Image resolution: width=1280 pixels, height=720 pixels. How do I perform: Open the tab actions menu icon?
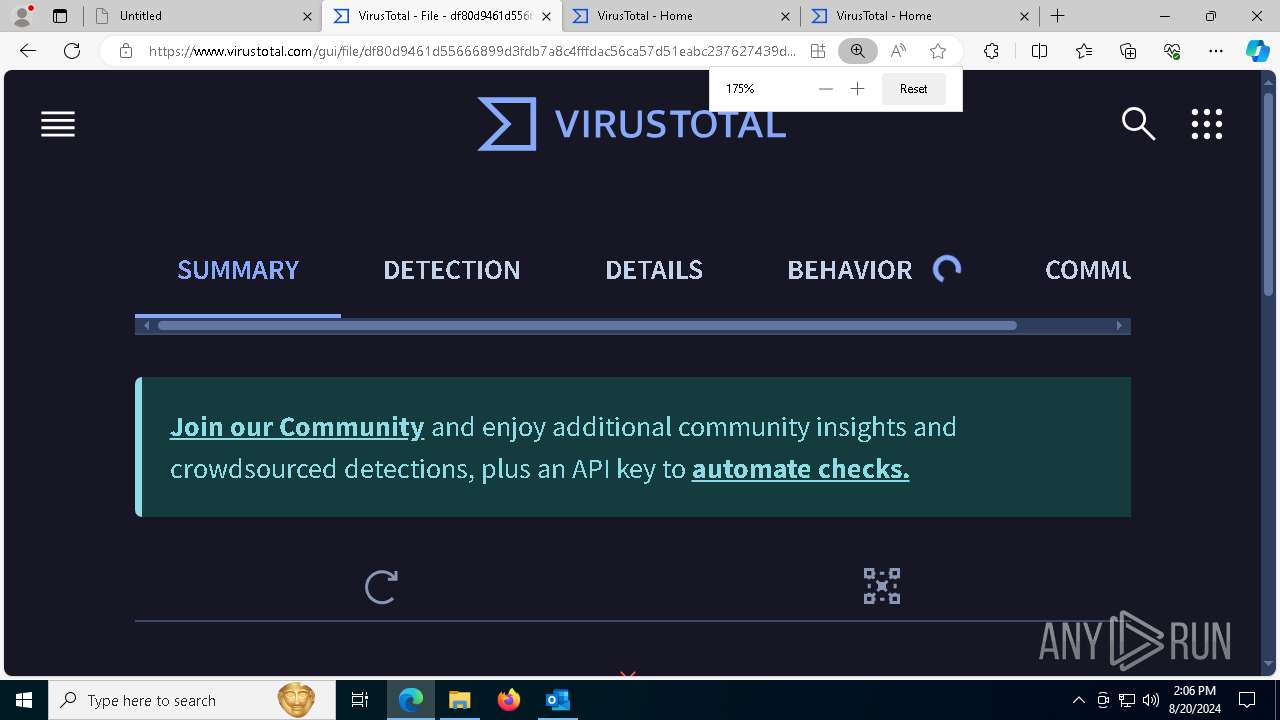(x=60, y=16)
